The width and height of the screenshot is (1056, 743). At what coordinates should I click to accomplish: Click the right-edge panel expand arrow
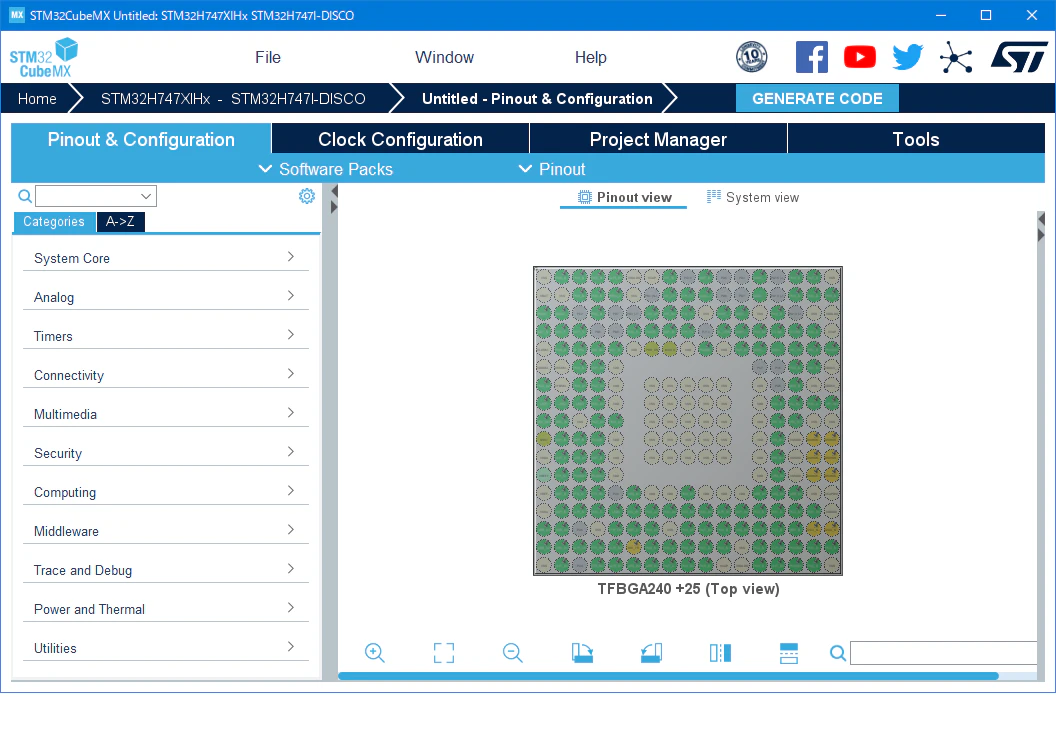click(x=1041, y=235)
